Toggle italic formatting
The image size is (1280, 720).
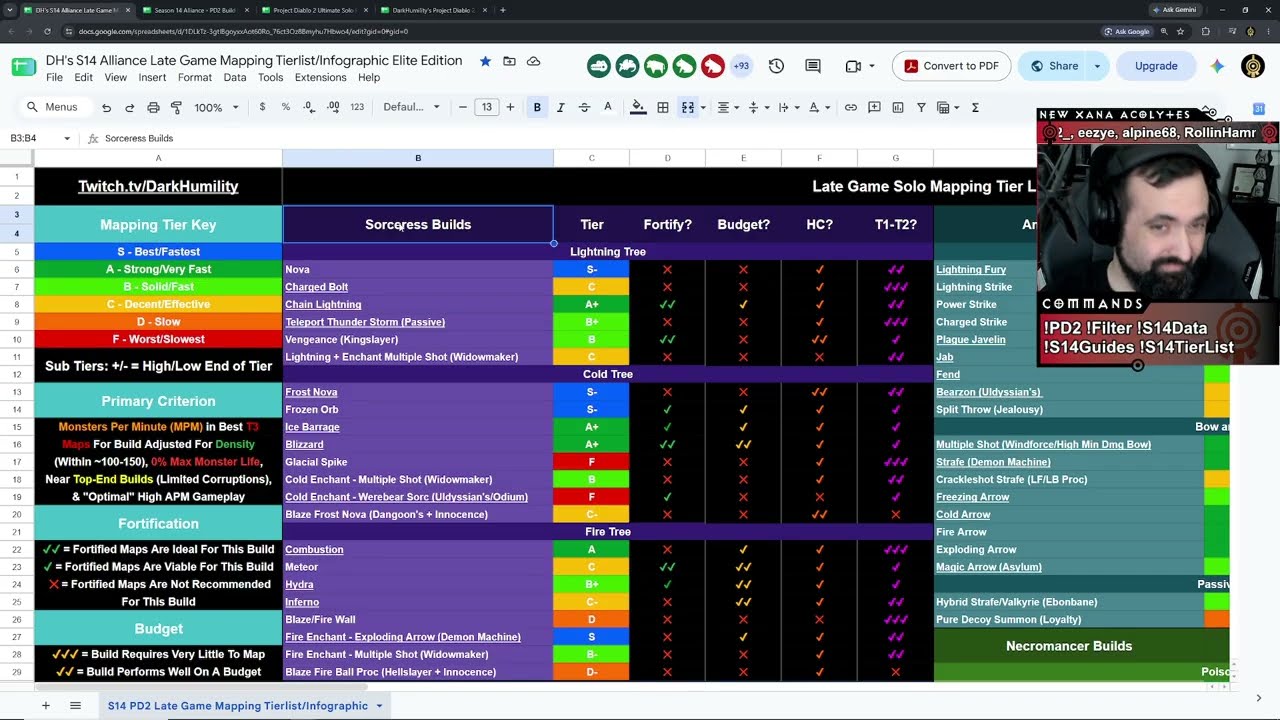[560, 107]
